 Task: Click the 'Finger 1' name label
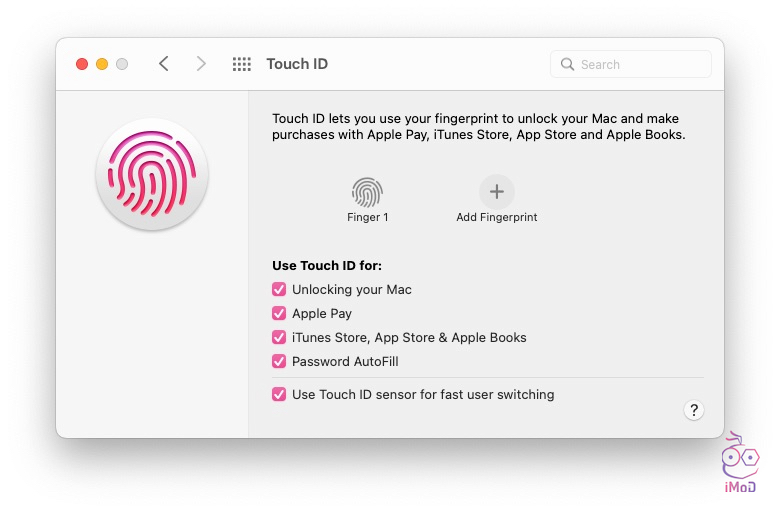click(367, 218)
